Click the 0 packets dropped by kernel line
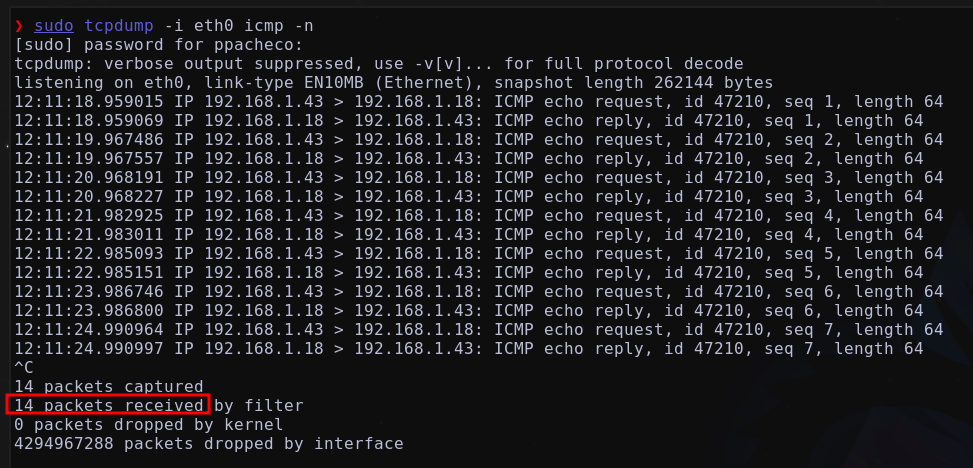 pyautogui.click(x=148, y=425)
